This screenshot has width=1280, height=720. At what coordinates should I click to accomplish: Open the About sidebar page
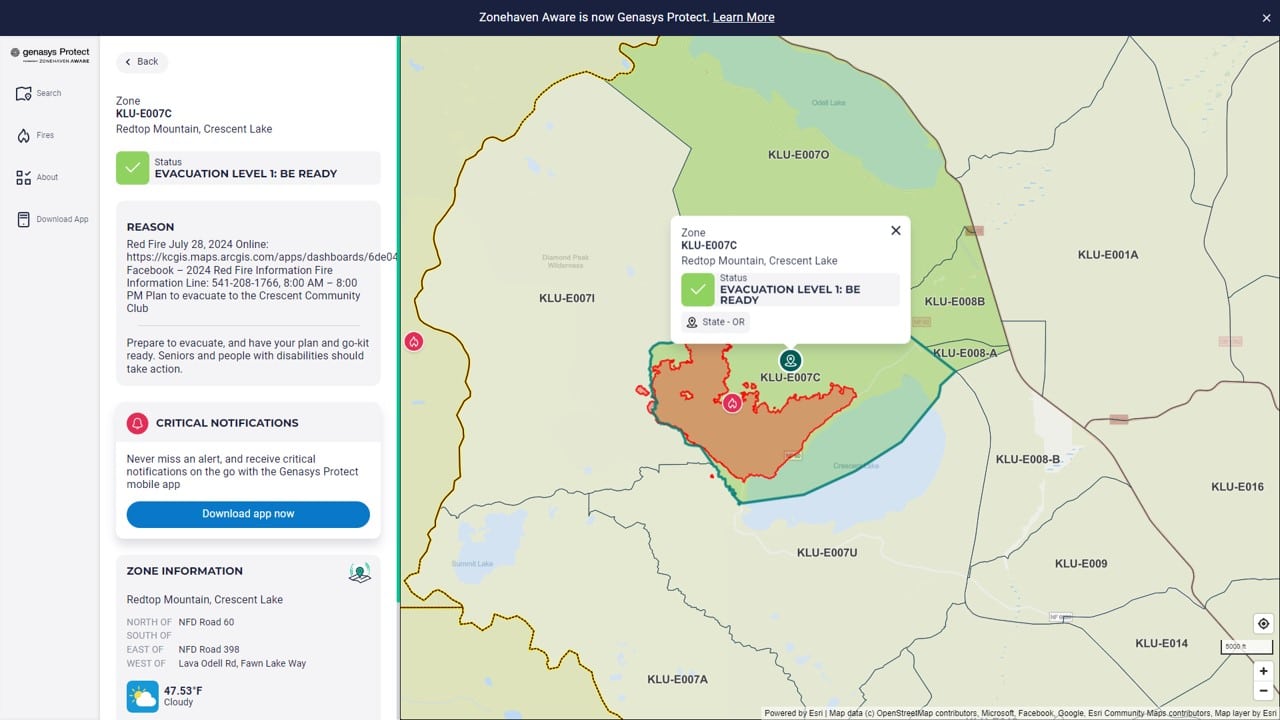pyautogui.click(x=37, y=177)
